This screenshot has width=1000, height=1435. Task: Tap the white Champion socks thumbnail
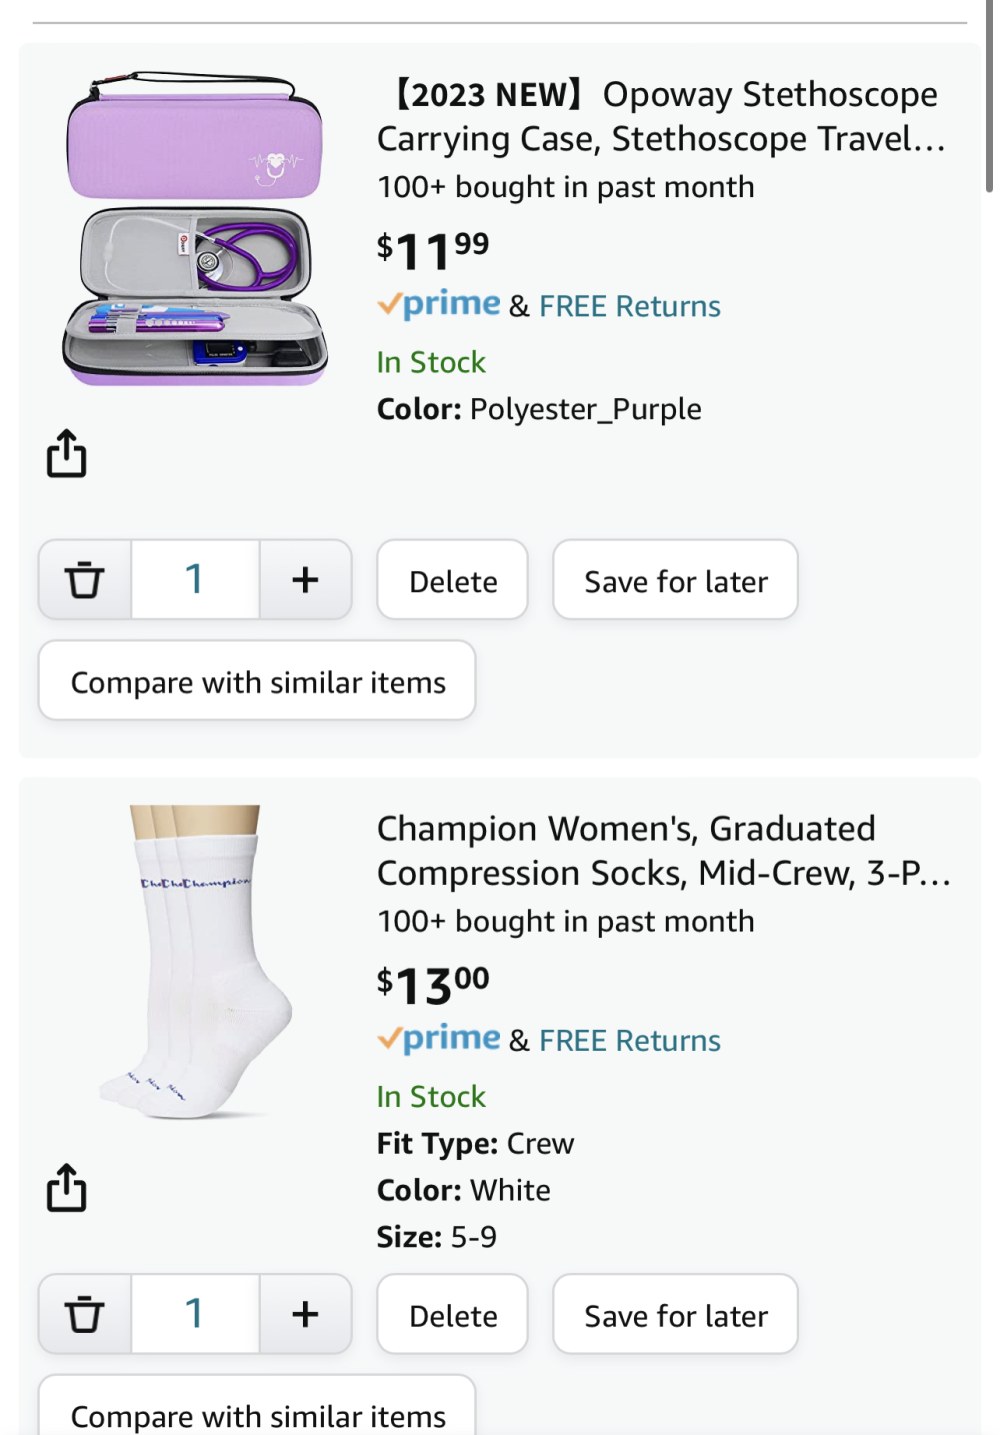point(196,962)
